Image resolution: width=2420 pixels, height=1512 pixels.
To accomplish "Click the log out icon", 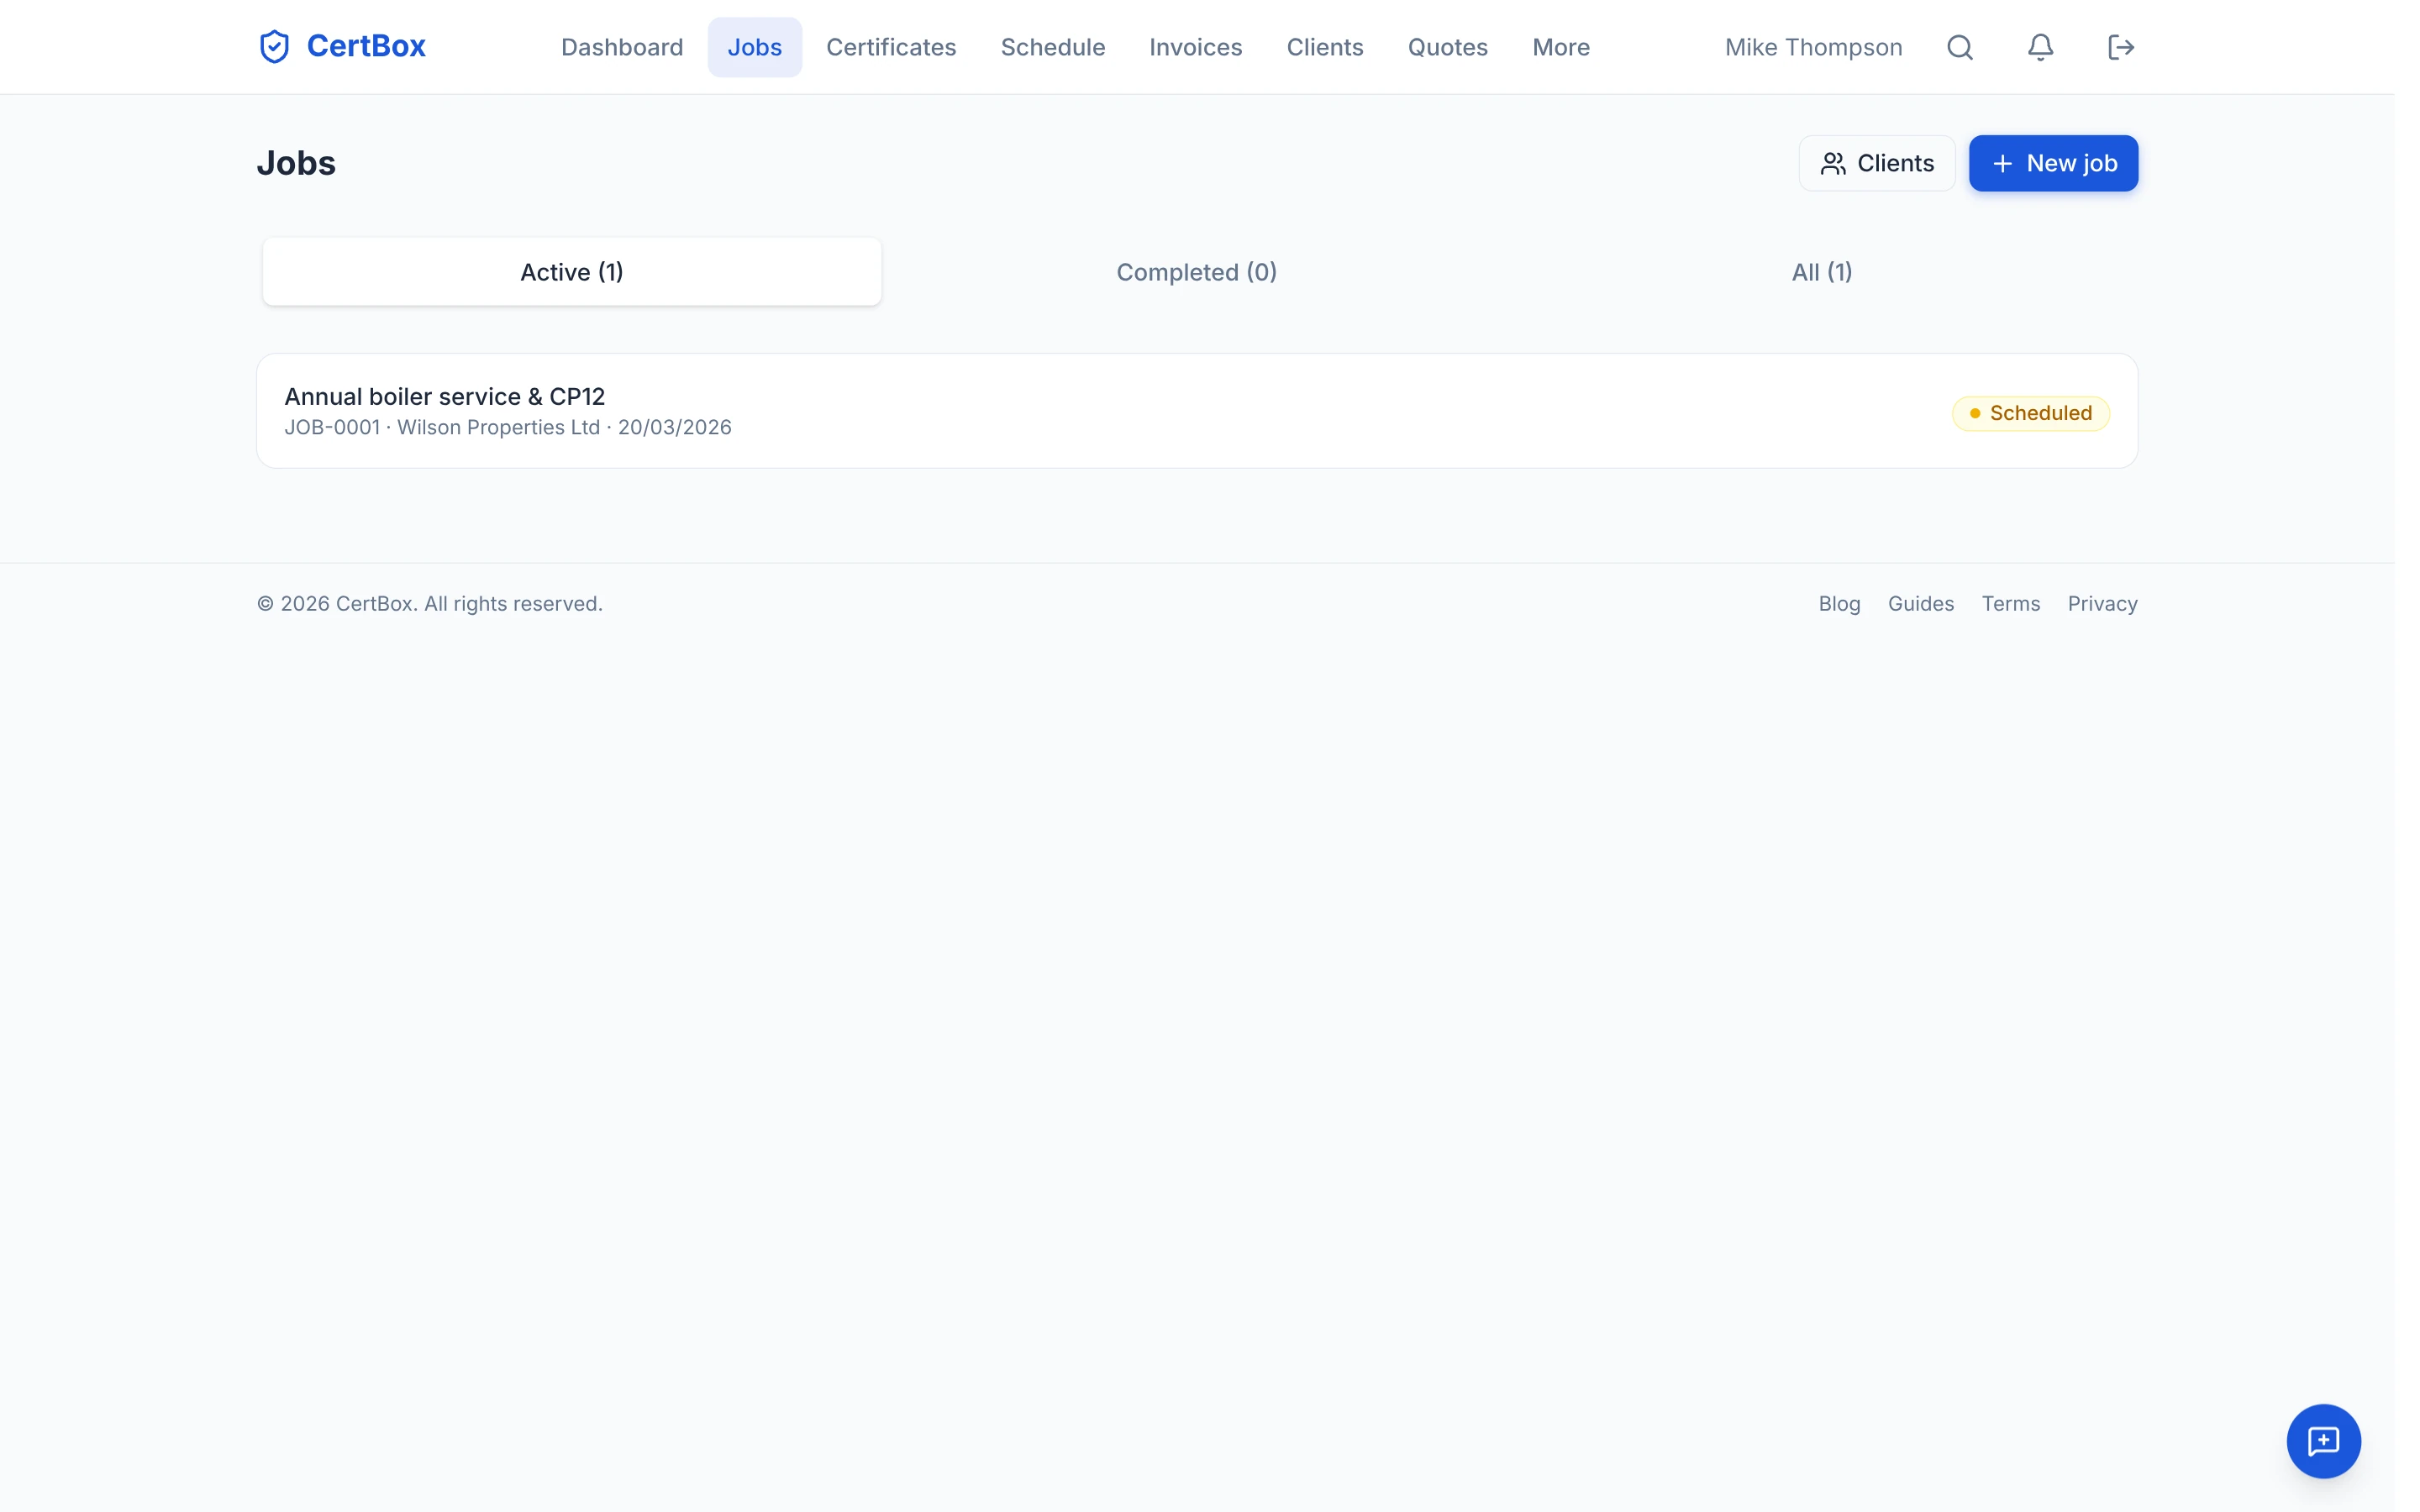I will click(2120, 47).
